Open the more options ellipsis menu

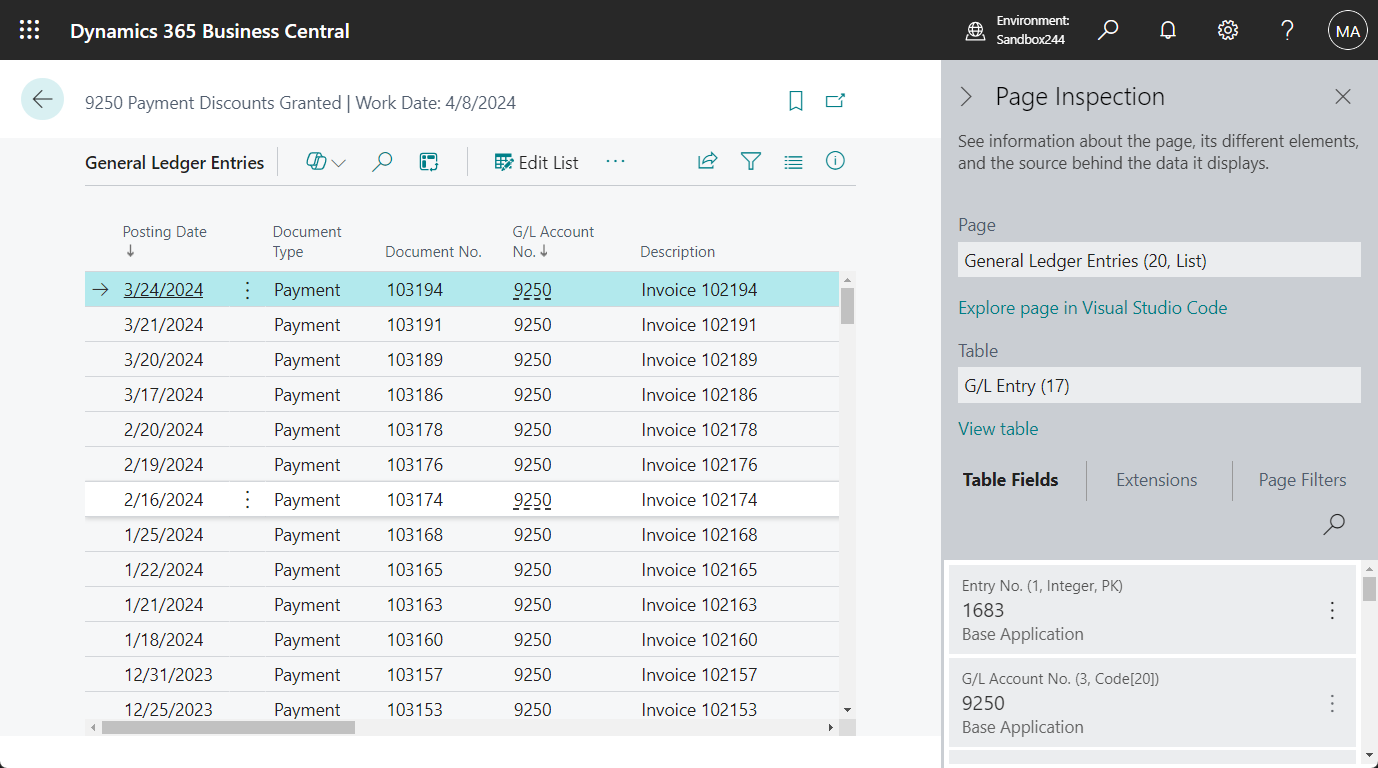(x=615, y=161)
